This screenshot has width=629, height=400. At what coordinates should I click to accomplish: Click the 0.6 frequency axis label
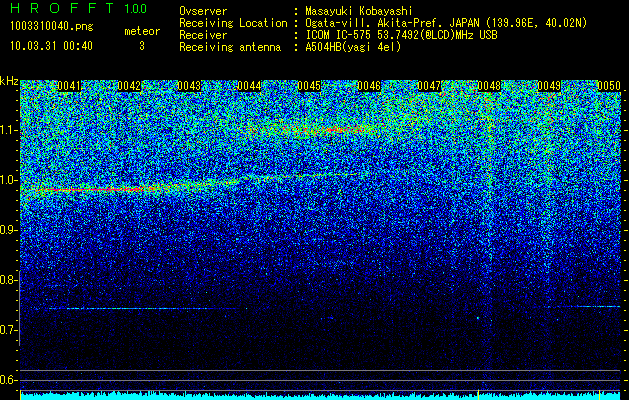8,380
